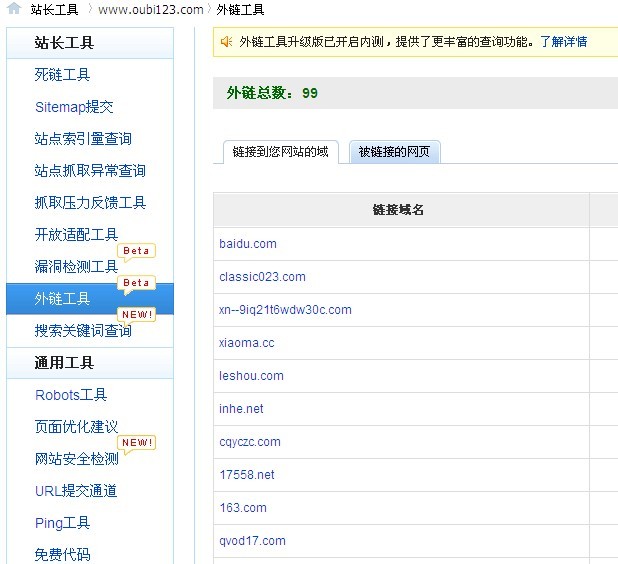The width and height of the screenshot is (618, 564).
Task: Open Robots工具 in sidebar
Action: (x=71, y=395)
